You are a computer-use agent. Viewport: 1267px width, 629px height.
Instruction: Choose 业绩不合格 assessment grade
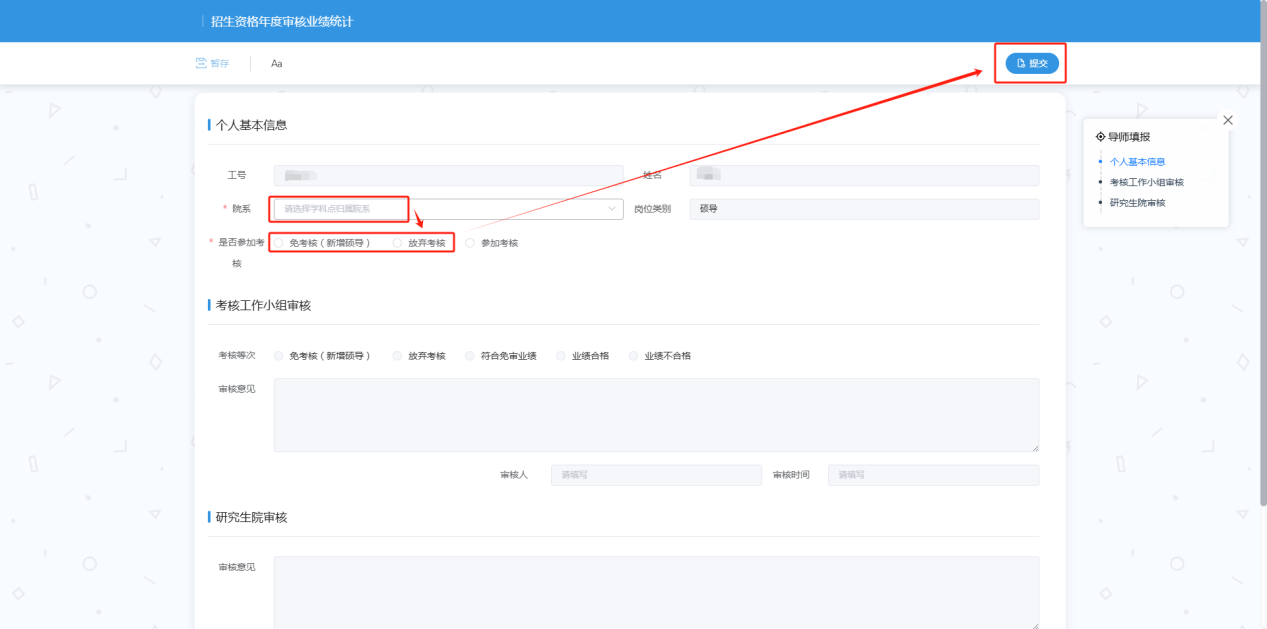634,355
